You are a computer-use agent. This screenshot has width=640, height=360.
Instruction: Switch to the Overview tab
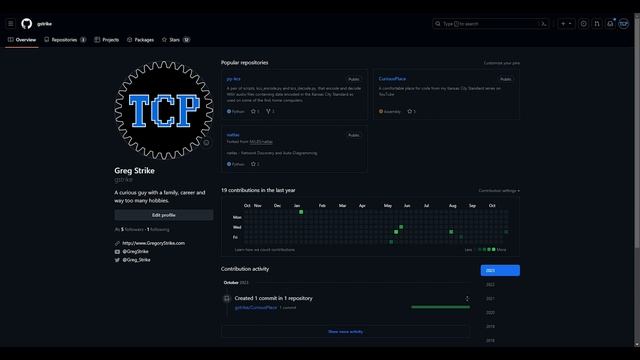(22, 40)
